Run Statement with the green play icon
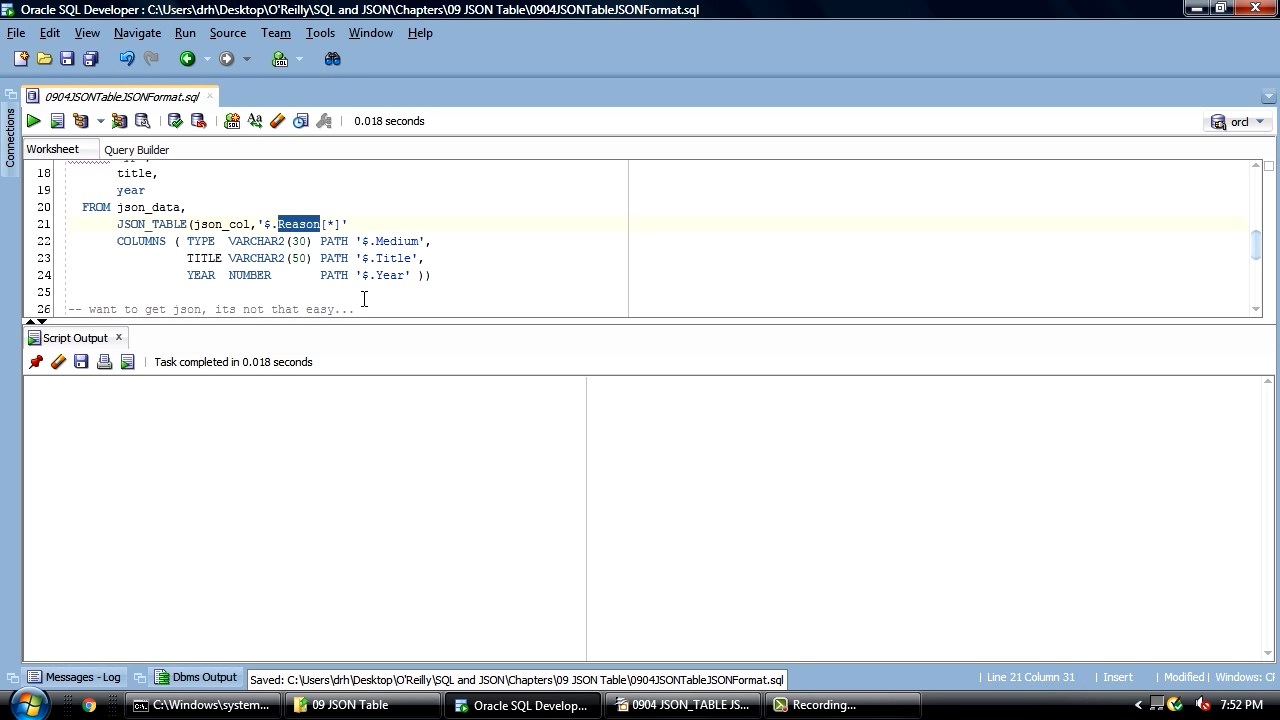1280x720 pixels. click(x=33, y=121)
